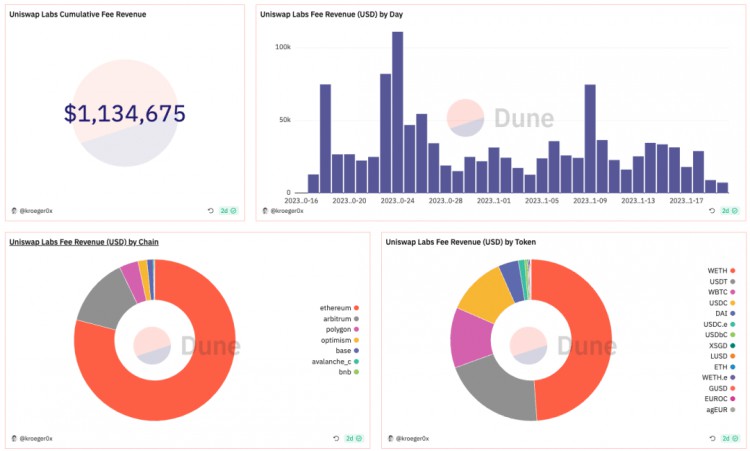Toggle the USDC.e legend entry

(719, 324)
